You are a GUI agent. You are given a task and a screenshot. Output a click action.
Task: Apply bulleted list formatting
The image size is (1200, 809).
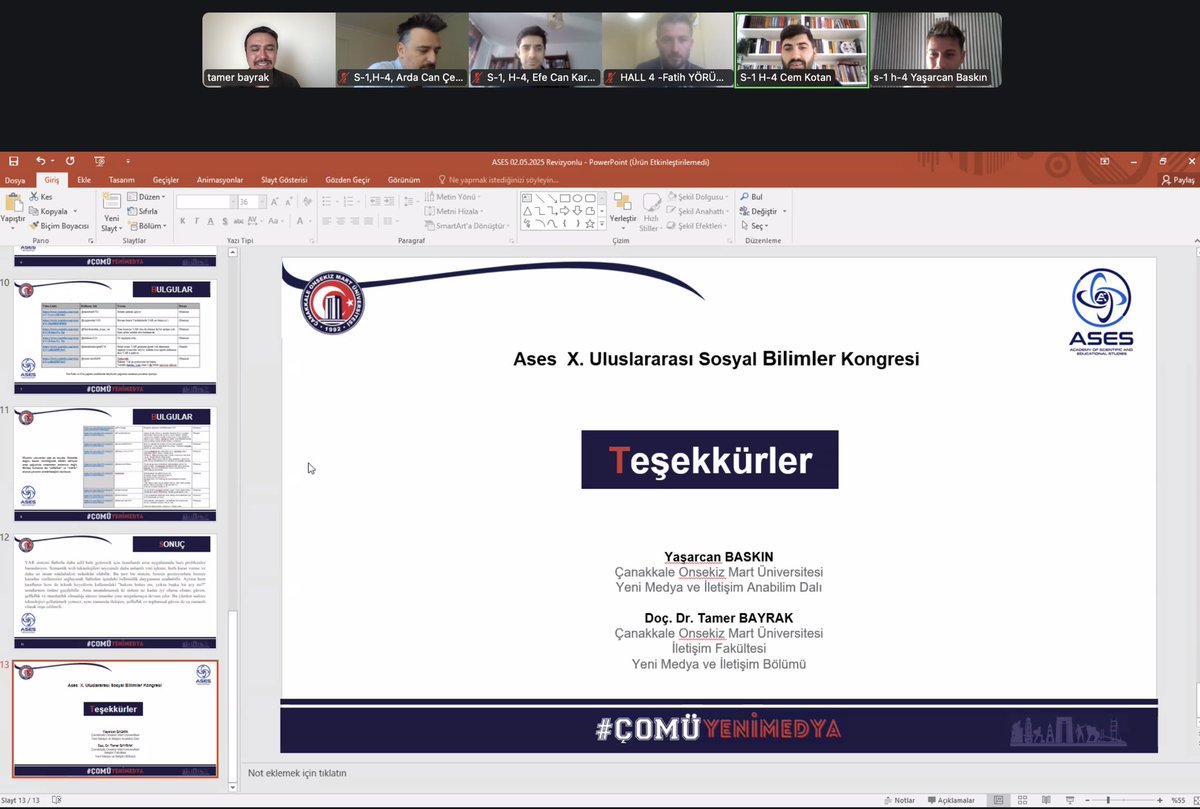coord(329,202)
